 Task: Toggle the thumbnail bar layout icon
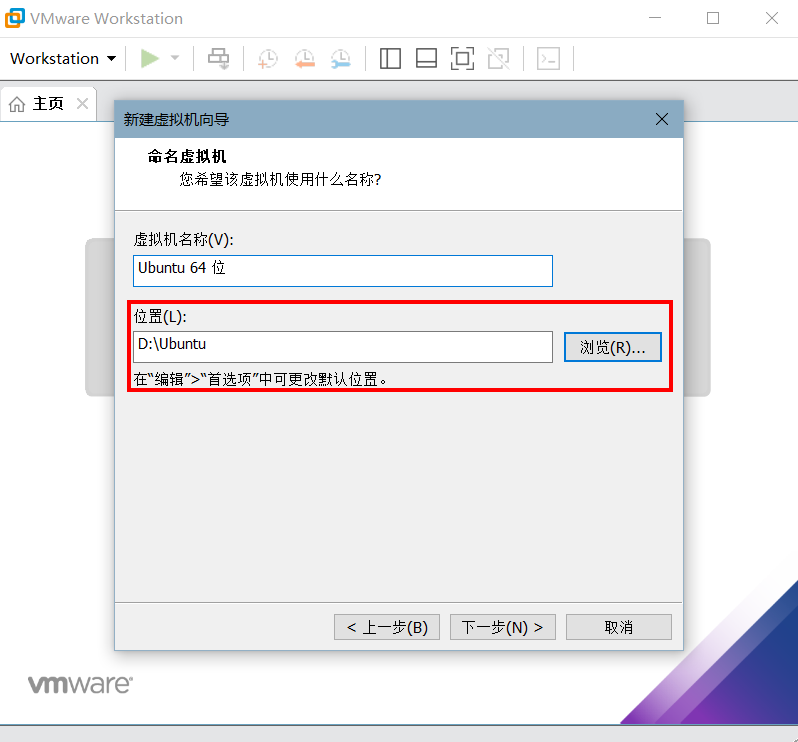426,58
